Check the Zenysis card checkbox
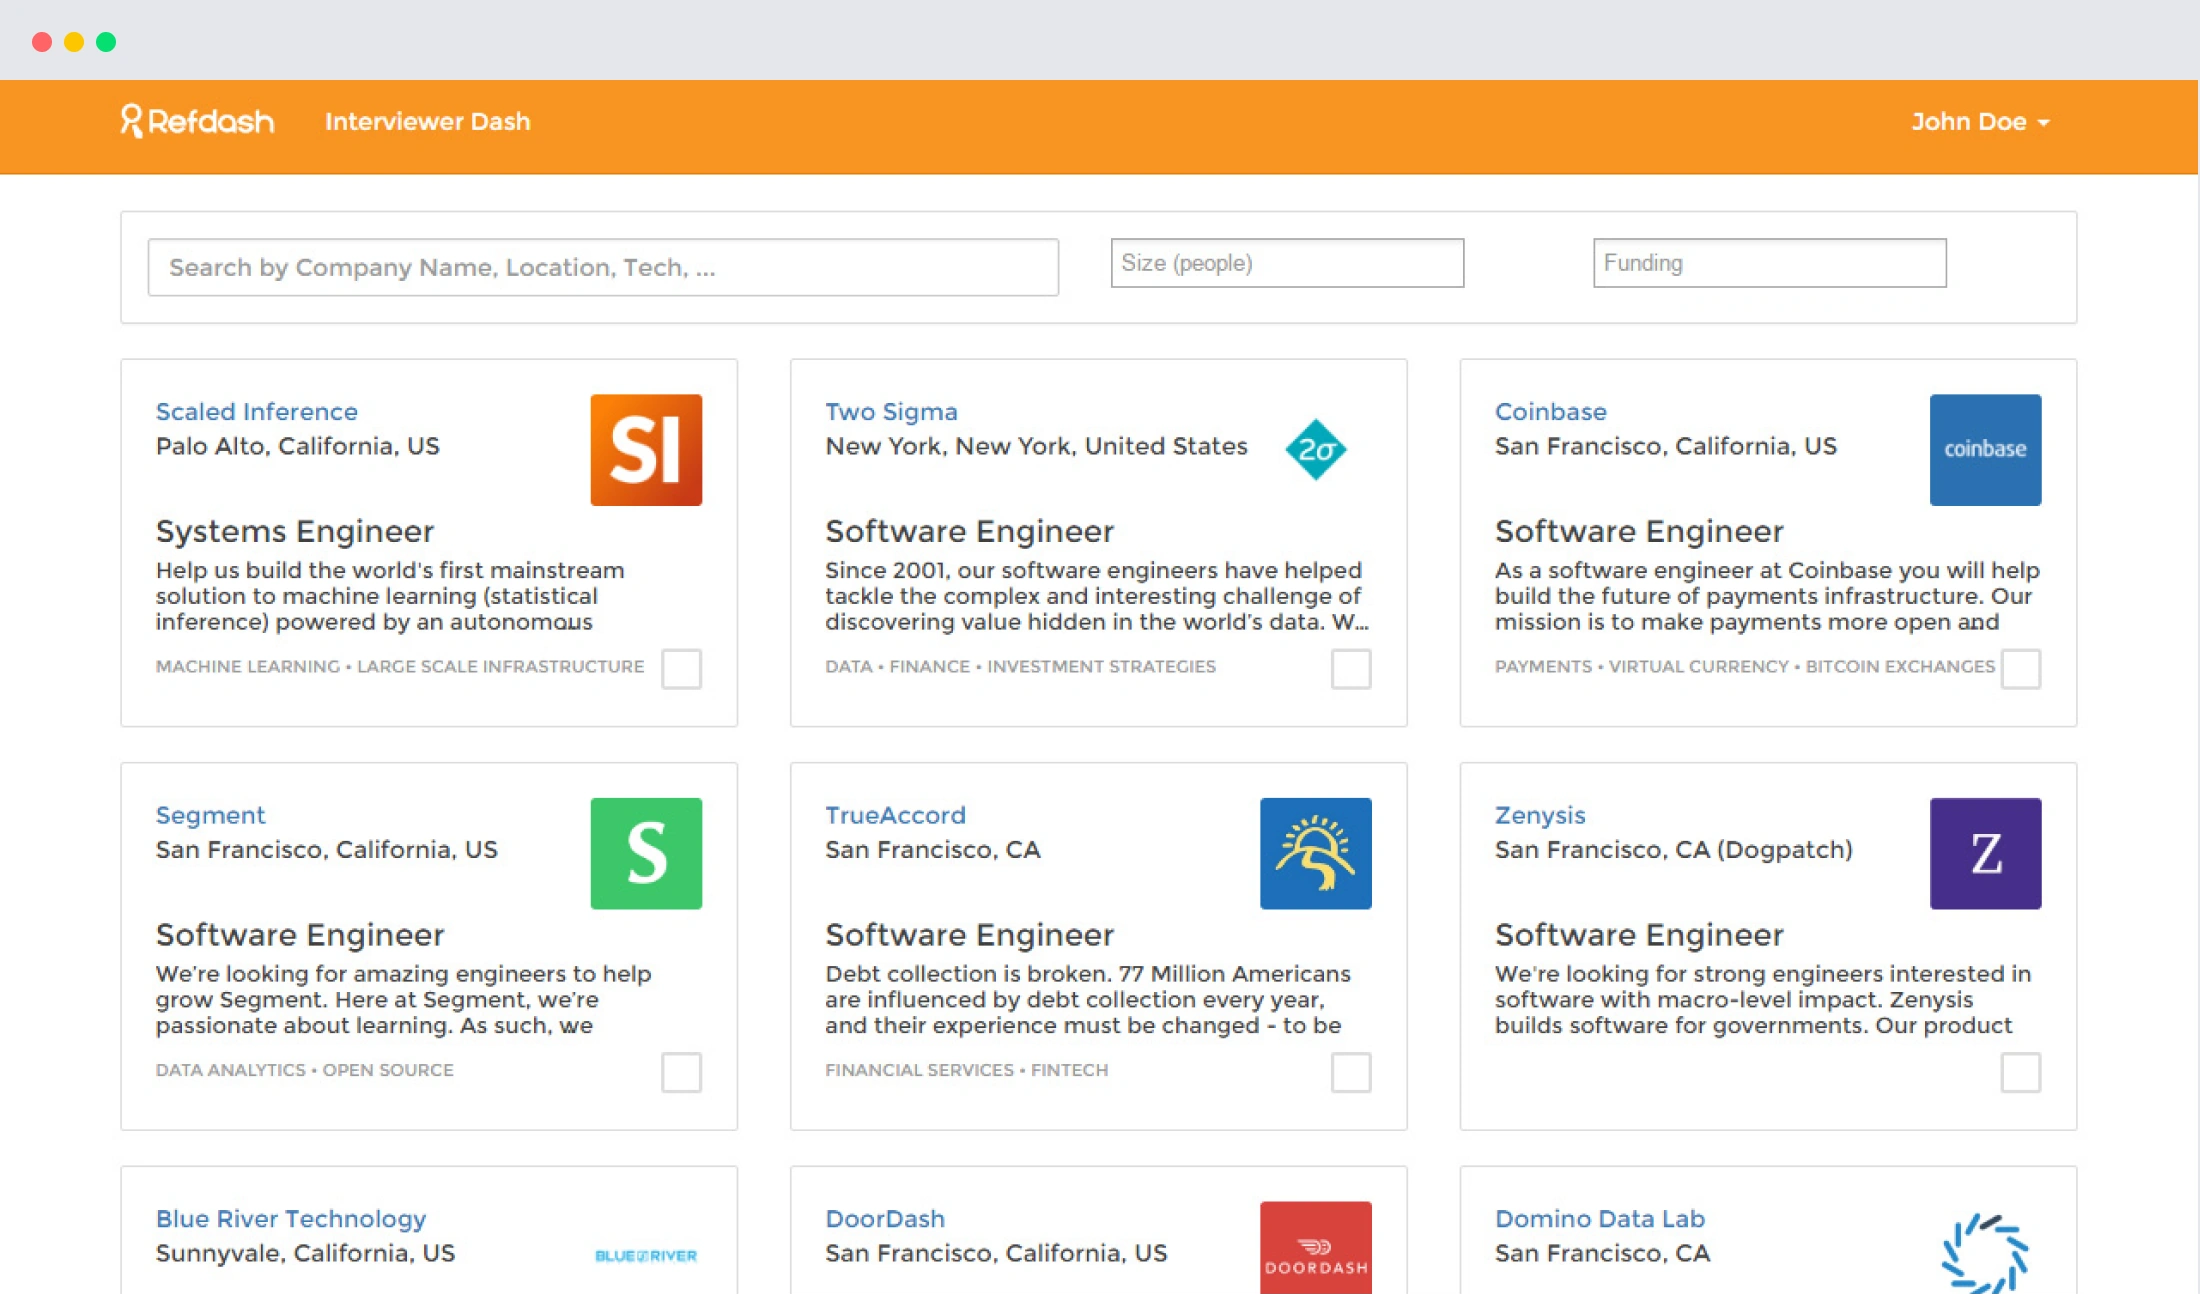Viewport: 2200px width, 1296px height. click(x=2021, y=1072)
